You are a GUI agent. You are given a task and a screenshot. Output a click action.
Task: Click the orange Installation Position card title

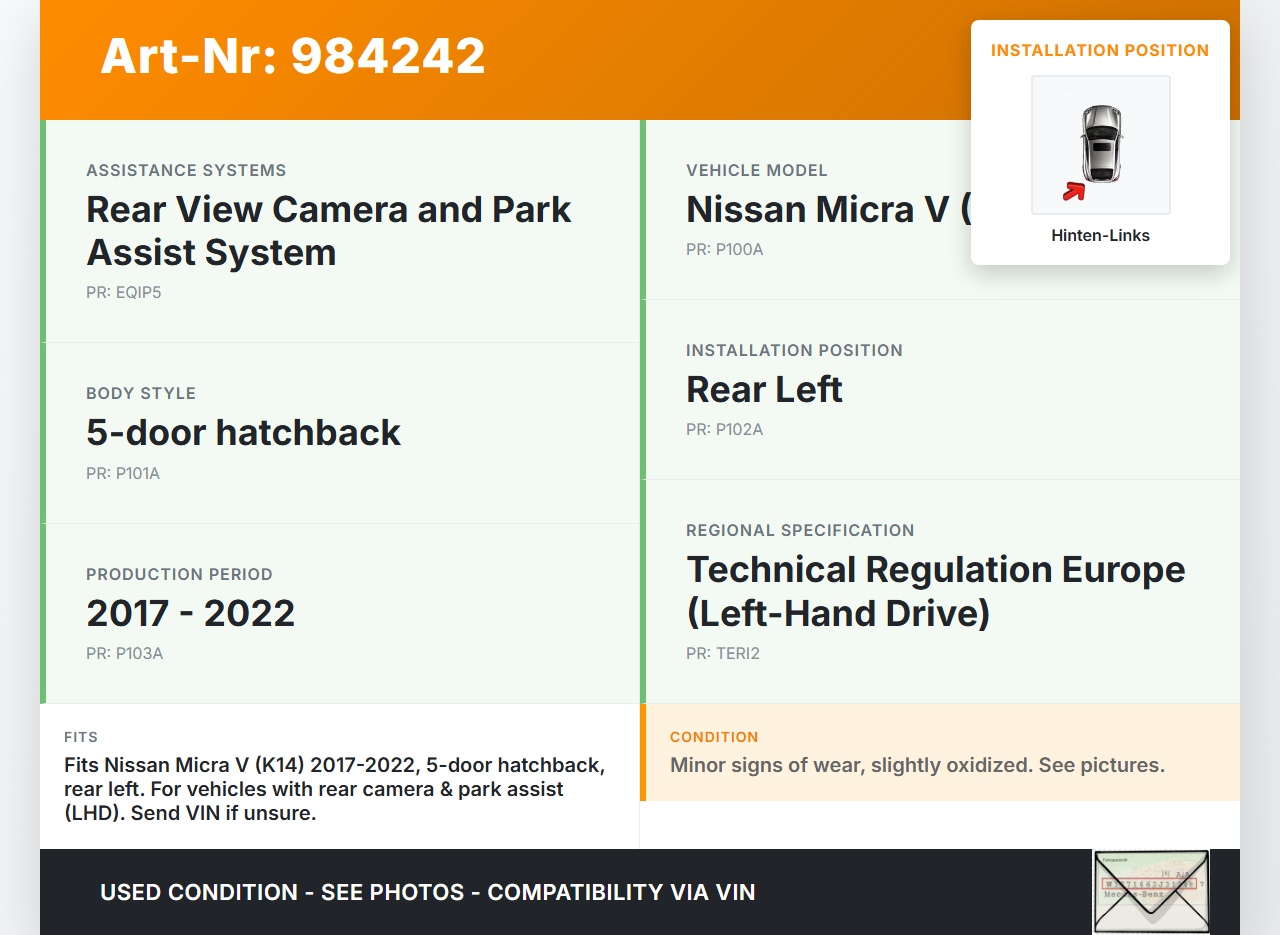[1099, 50]
